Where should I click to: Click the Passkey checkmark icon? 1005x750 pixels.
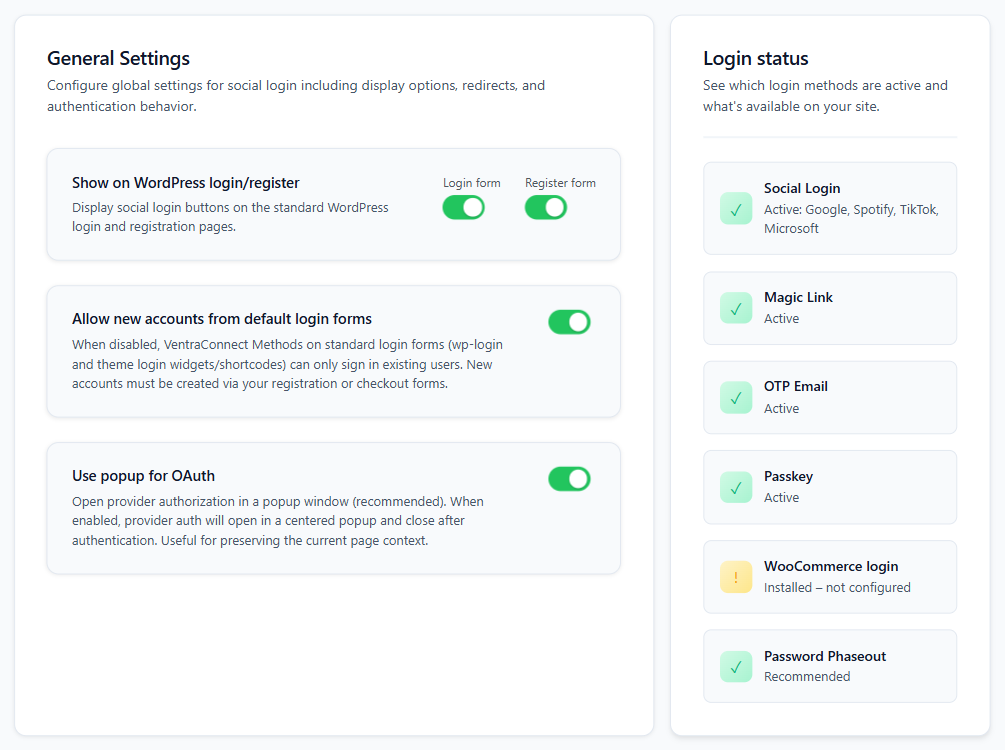click(736, 487)
